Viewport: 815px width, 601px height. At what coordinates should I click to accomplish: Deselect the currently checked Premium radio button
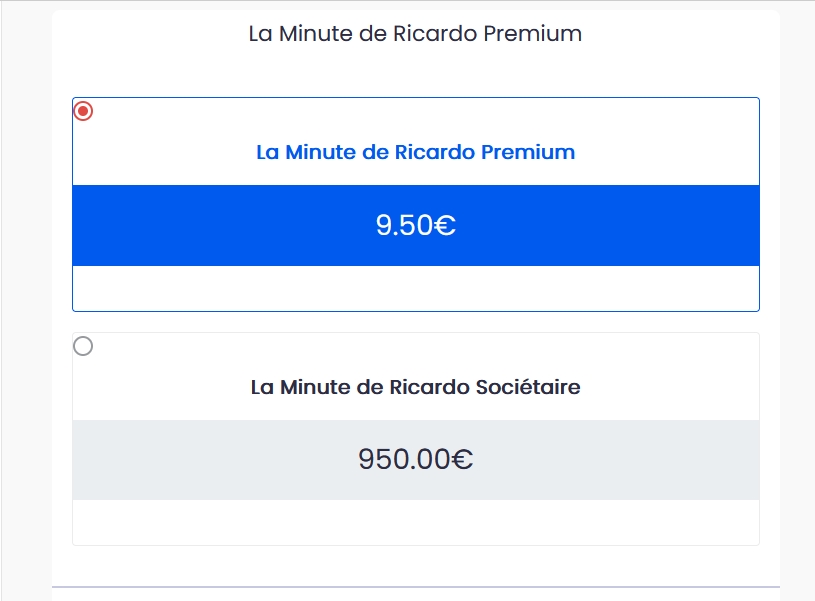point(82,110)
